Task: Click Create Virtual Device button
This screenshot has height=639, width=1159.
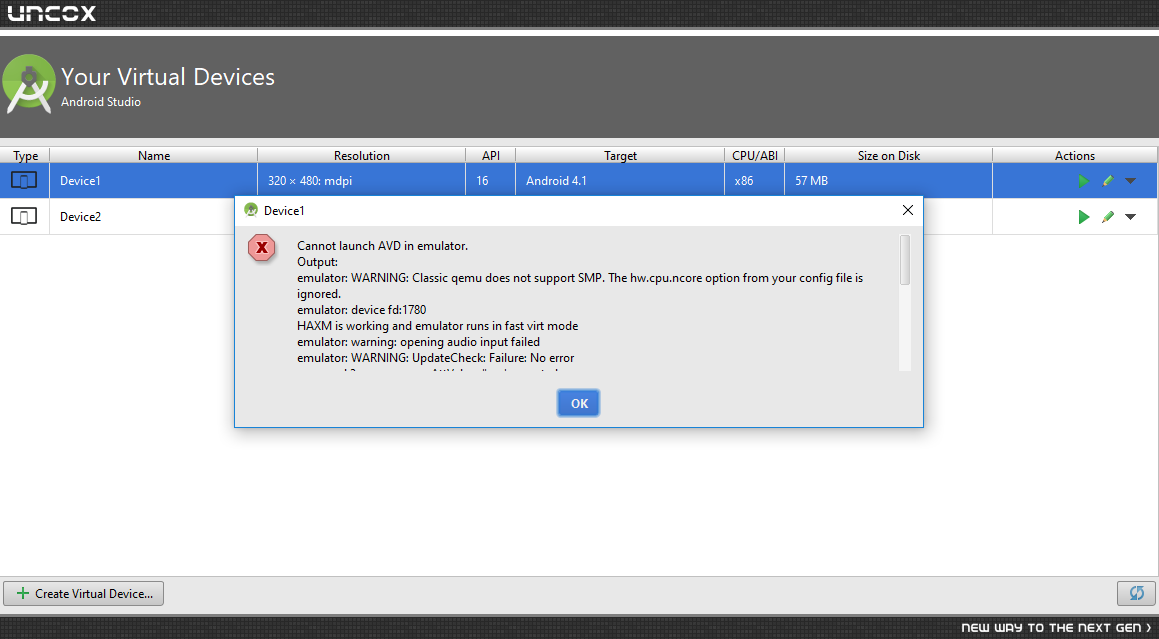Action: pos(84,593)
